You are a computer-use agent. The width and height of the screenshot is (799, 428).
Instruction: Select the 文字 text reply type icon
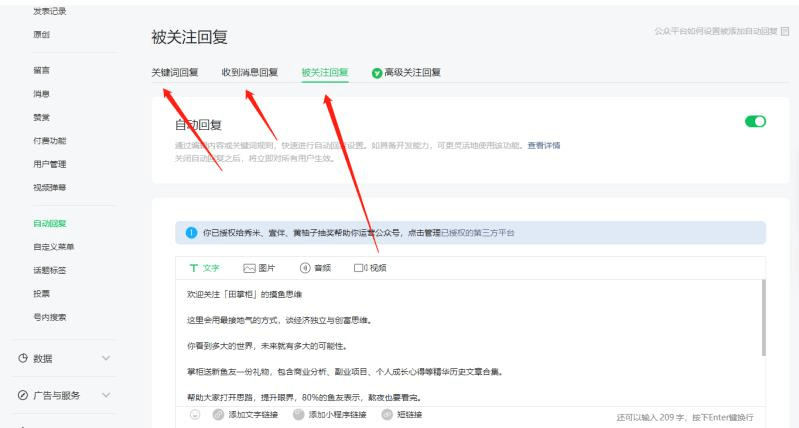192,268
